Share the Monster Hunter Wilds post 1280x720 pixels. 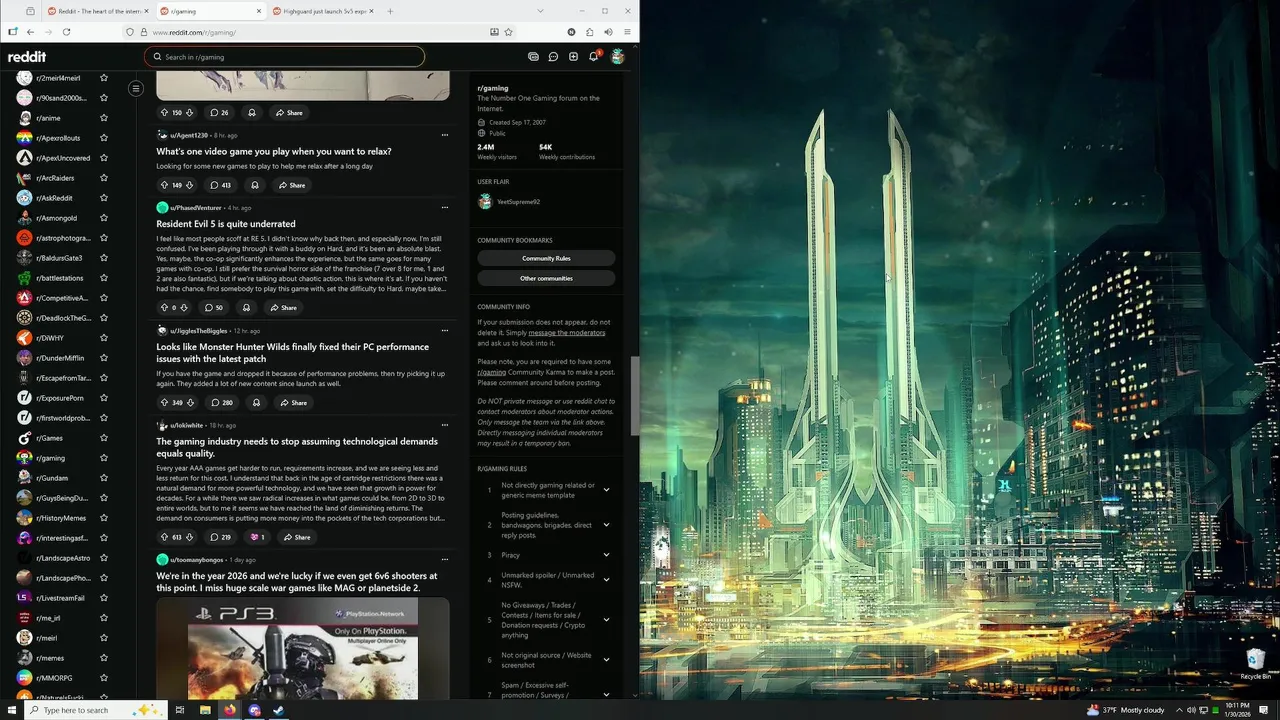point(293,402)
